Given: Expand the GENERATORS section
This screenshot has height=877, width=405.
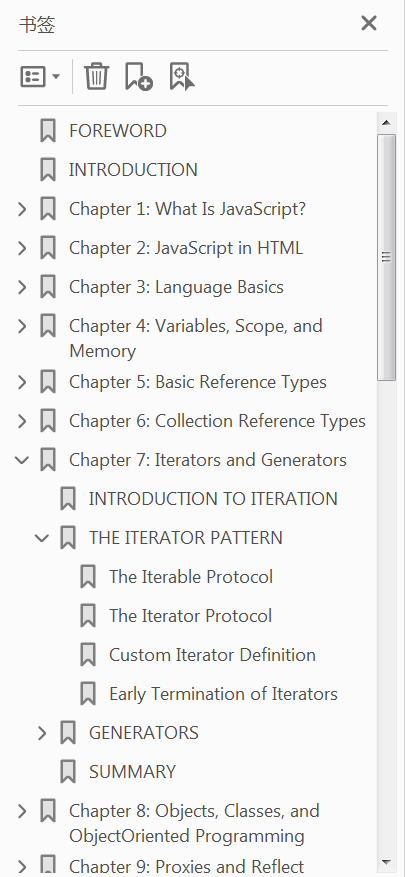Looking at the screenshot, I should 42,733.
